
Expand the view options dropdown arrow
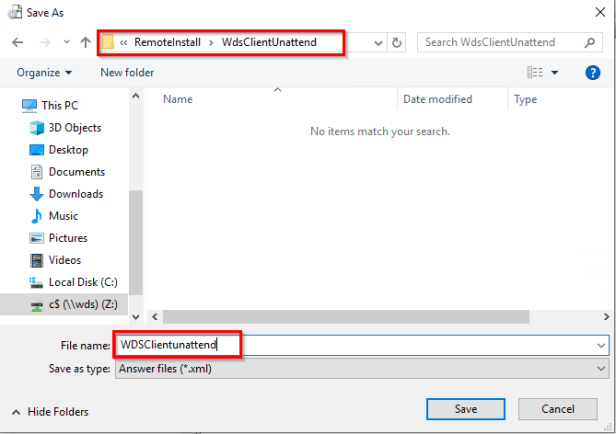pyautogui.click(x=555, y=73)
